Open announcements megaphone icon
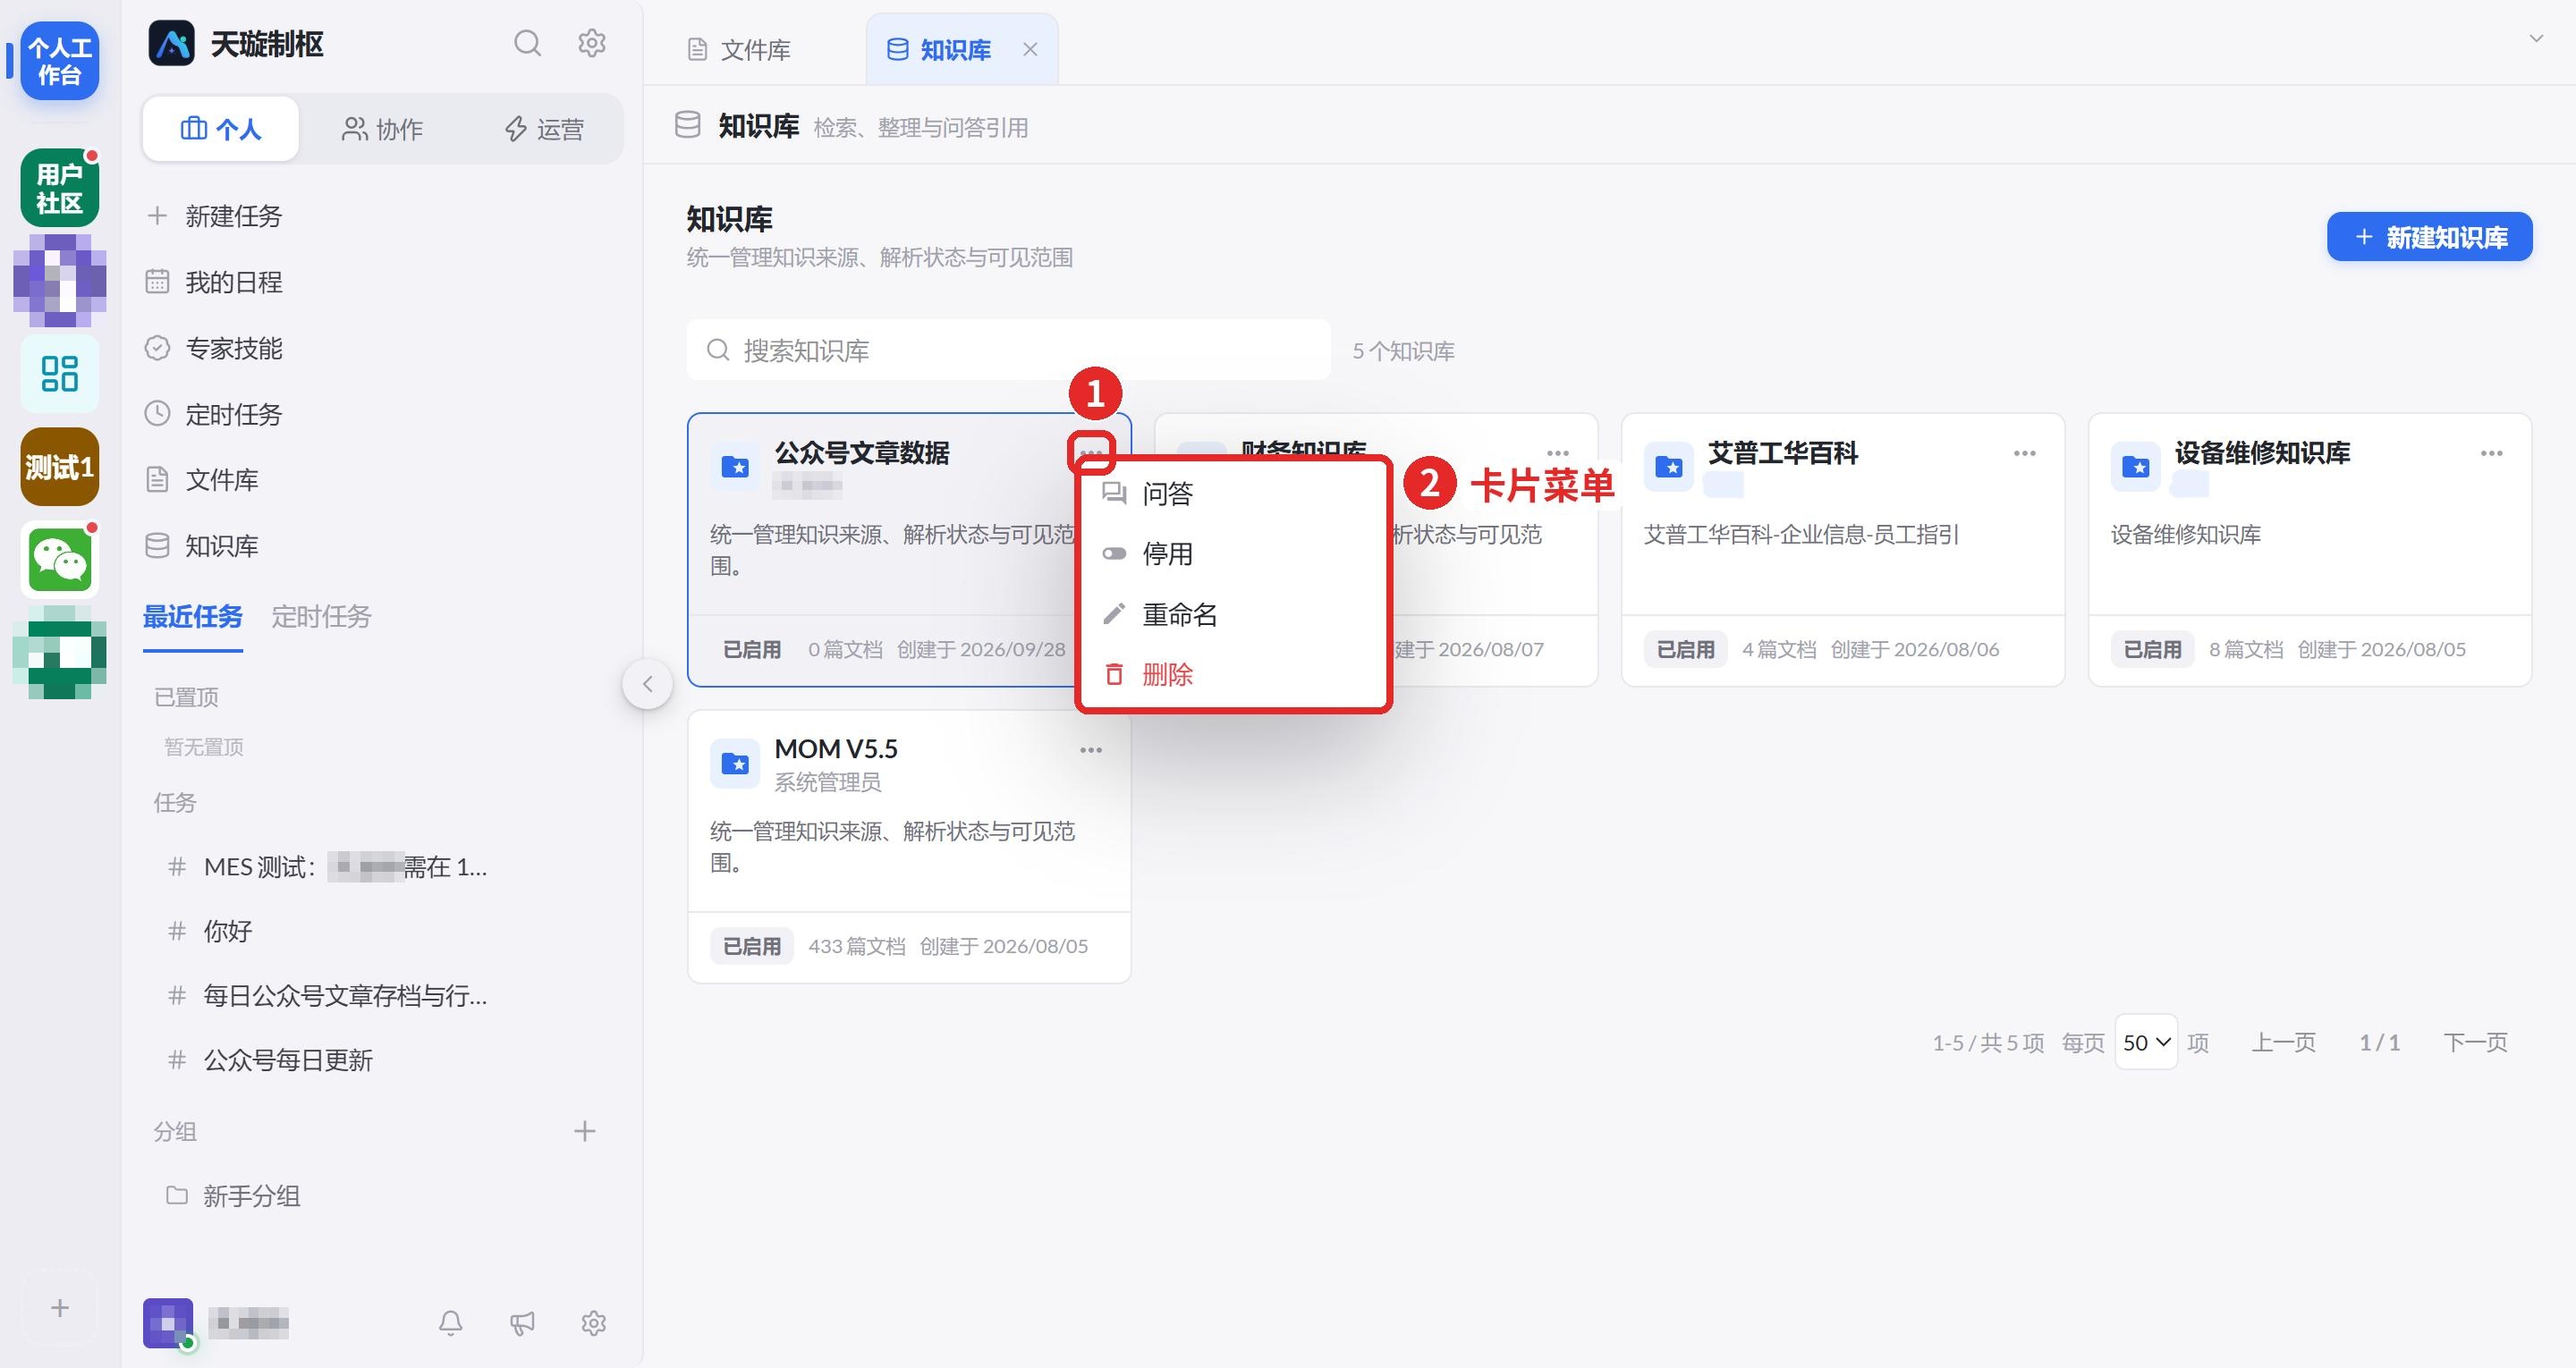The width and height of the screenshot is (2576, 1368). tap(522, 1323)
